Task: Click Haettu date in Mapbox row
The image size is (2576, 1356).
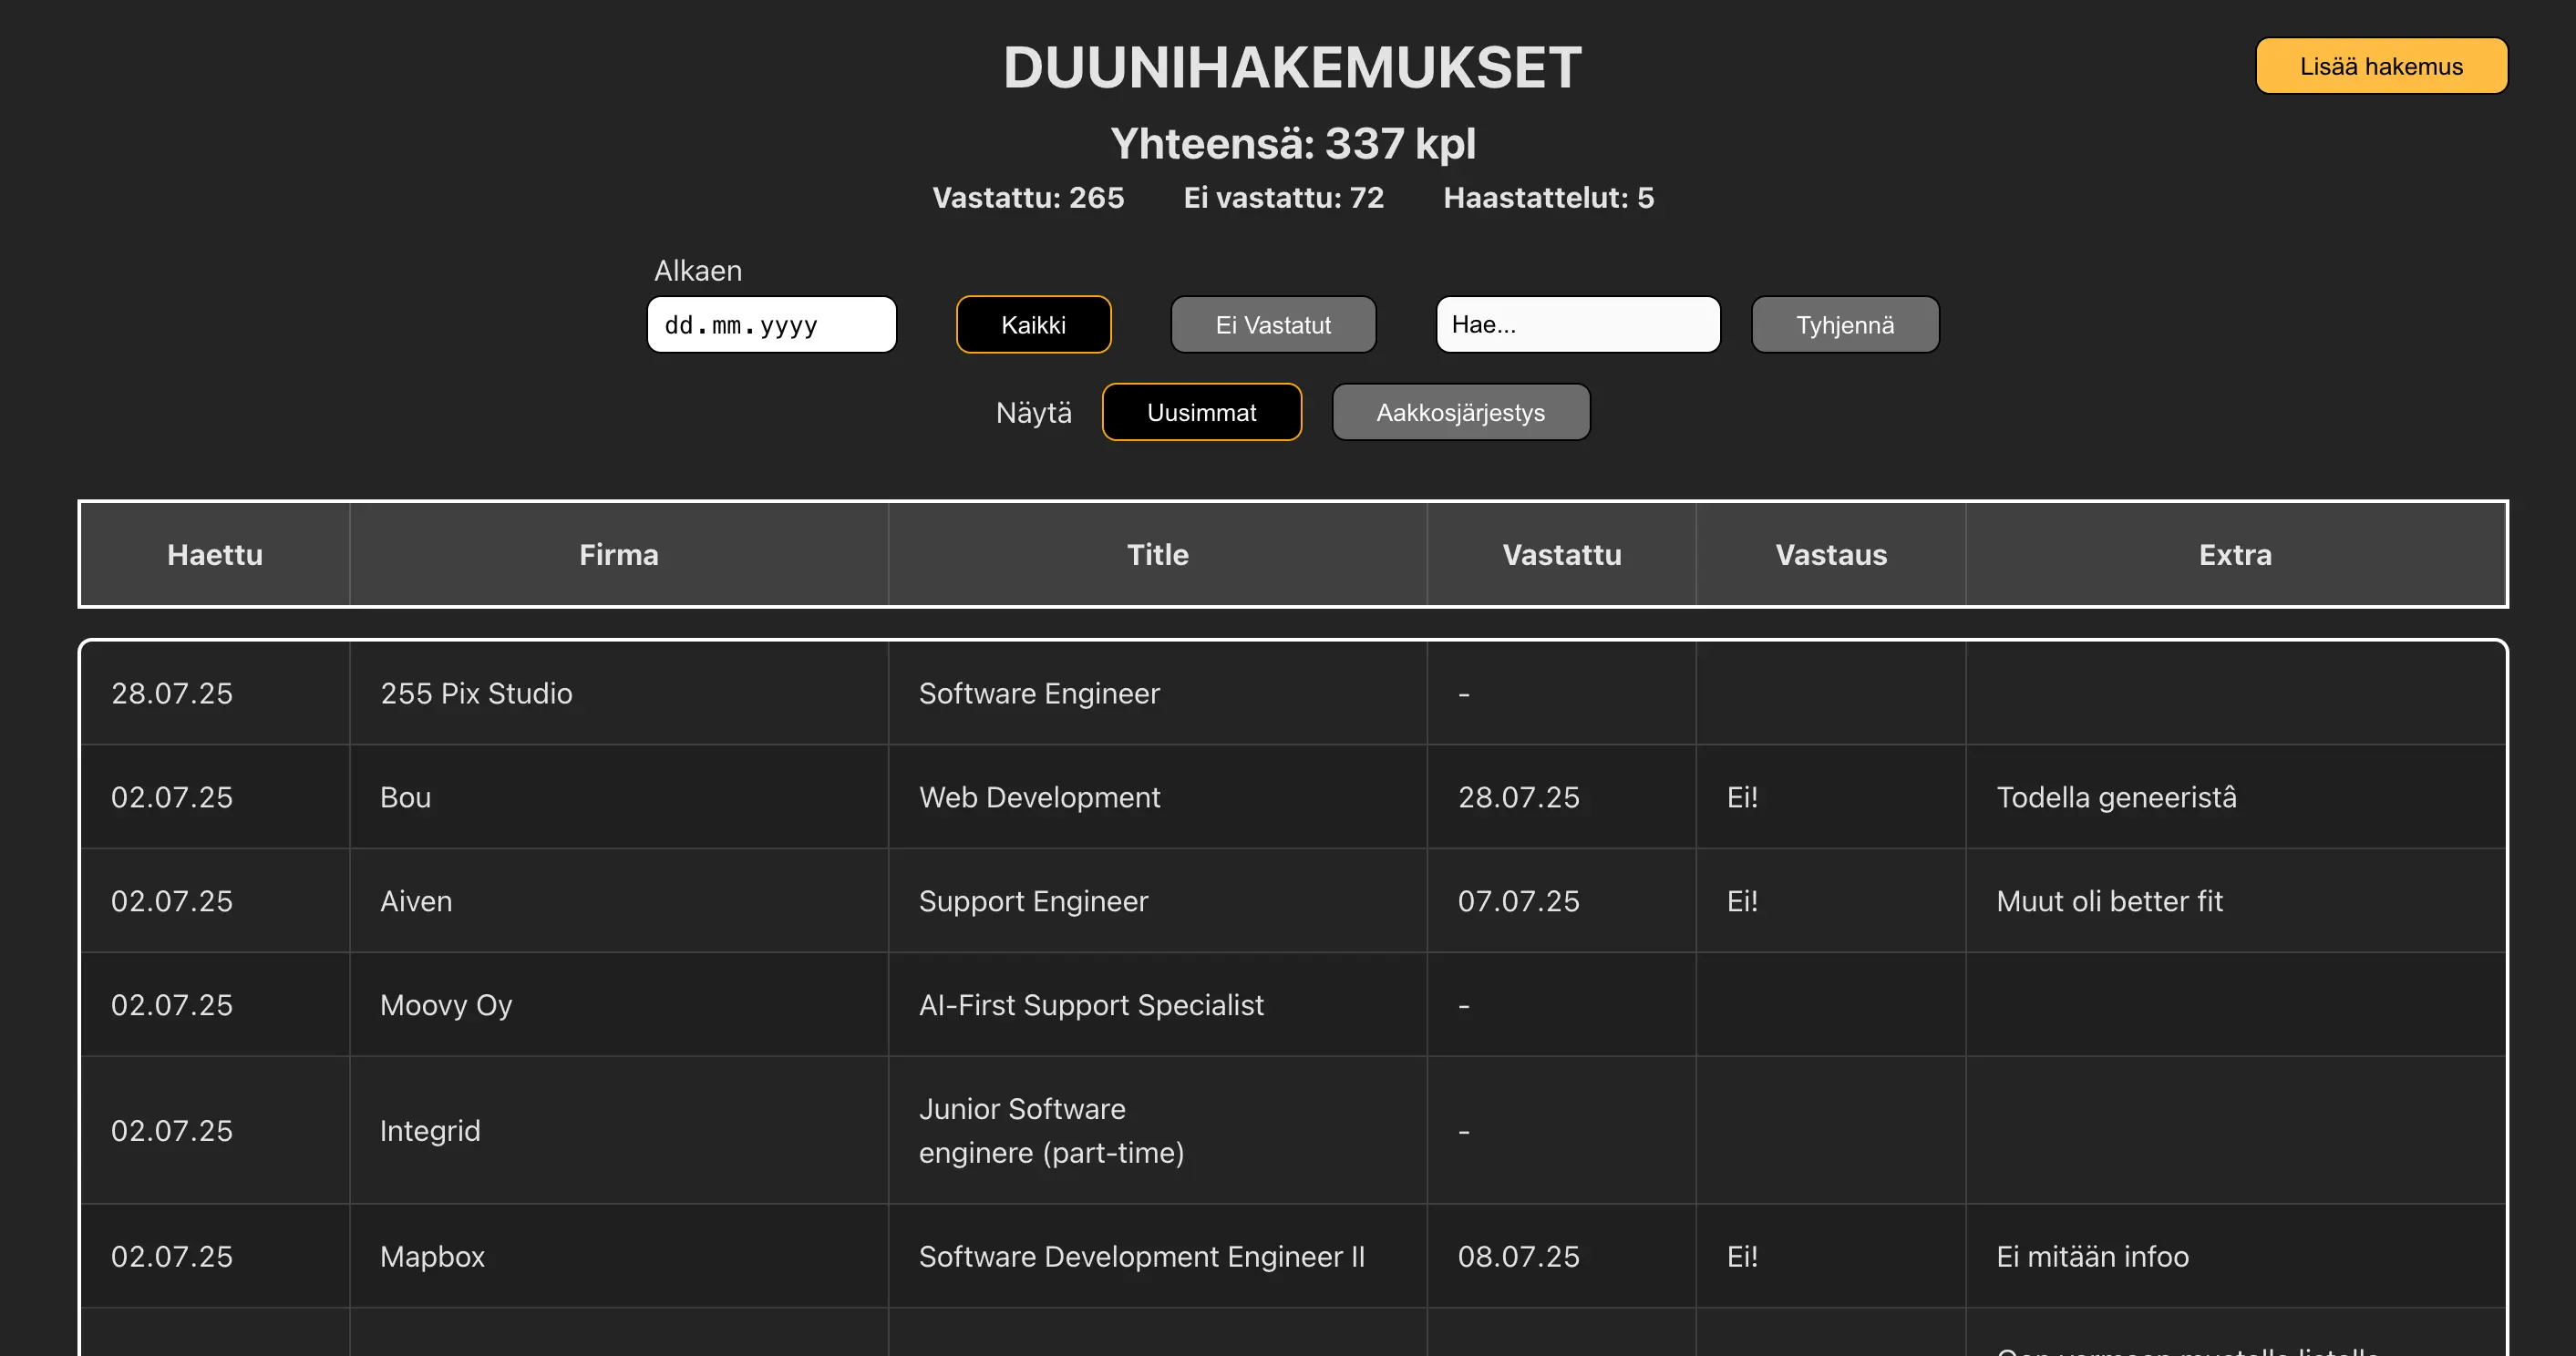Action: [x=172, y=1256]
